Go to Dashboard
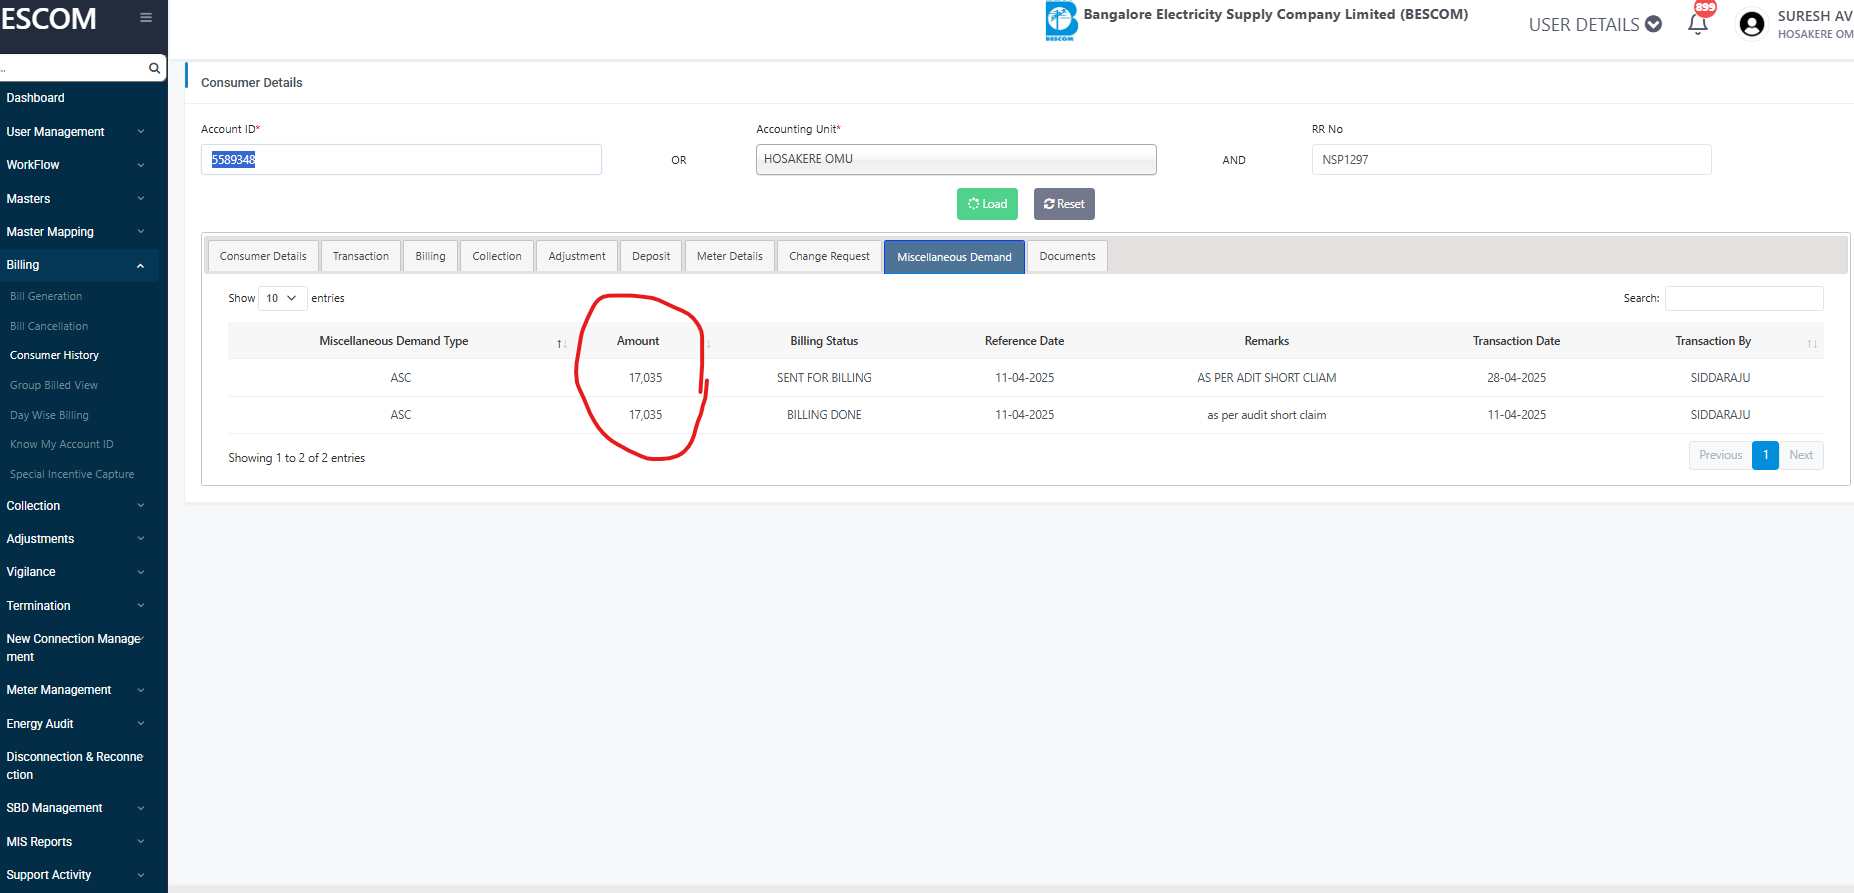 click(36, 98)
